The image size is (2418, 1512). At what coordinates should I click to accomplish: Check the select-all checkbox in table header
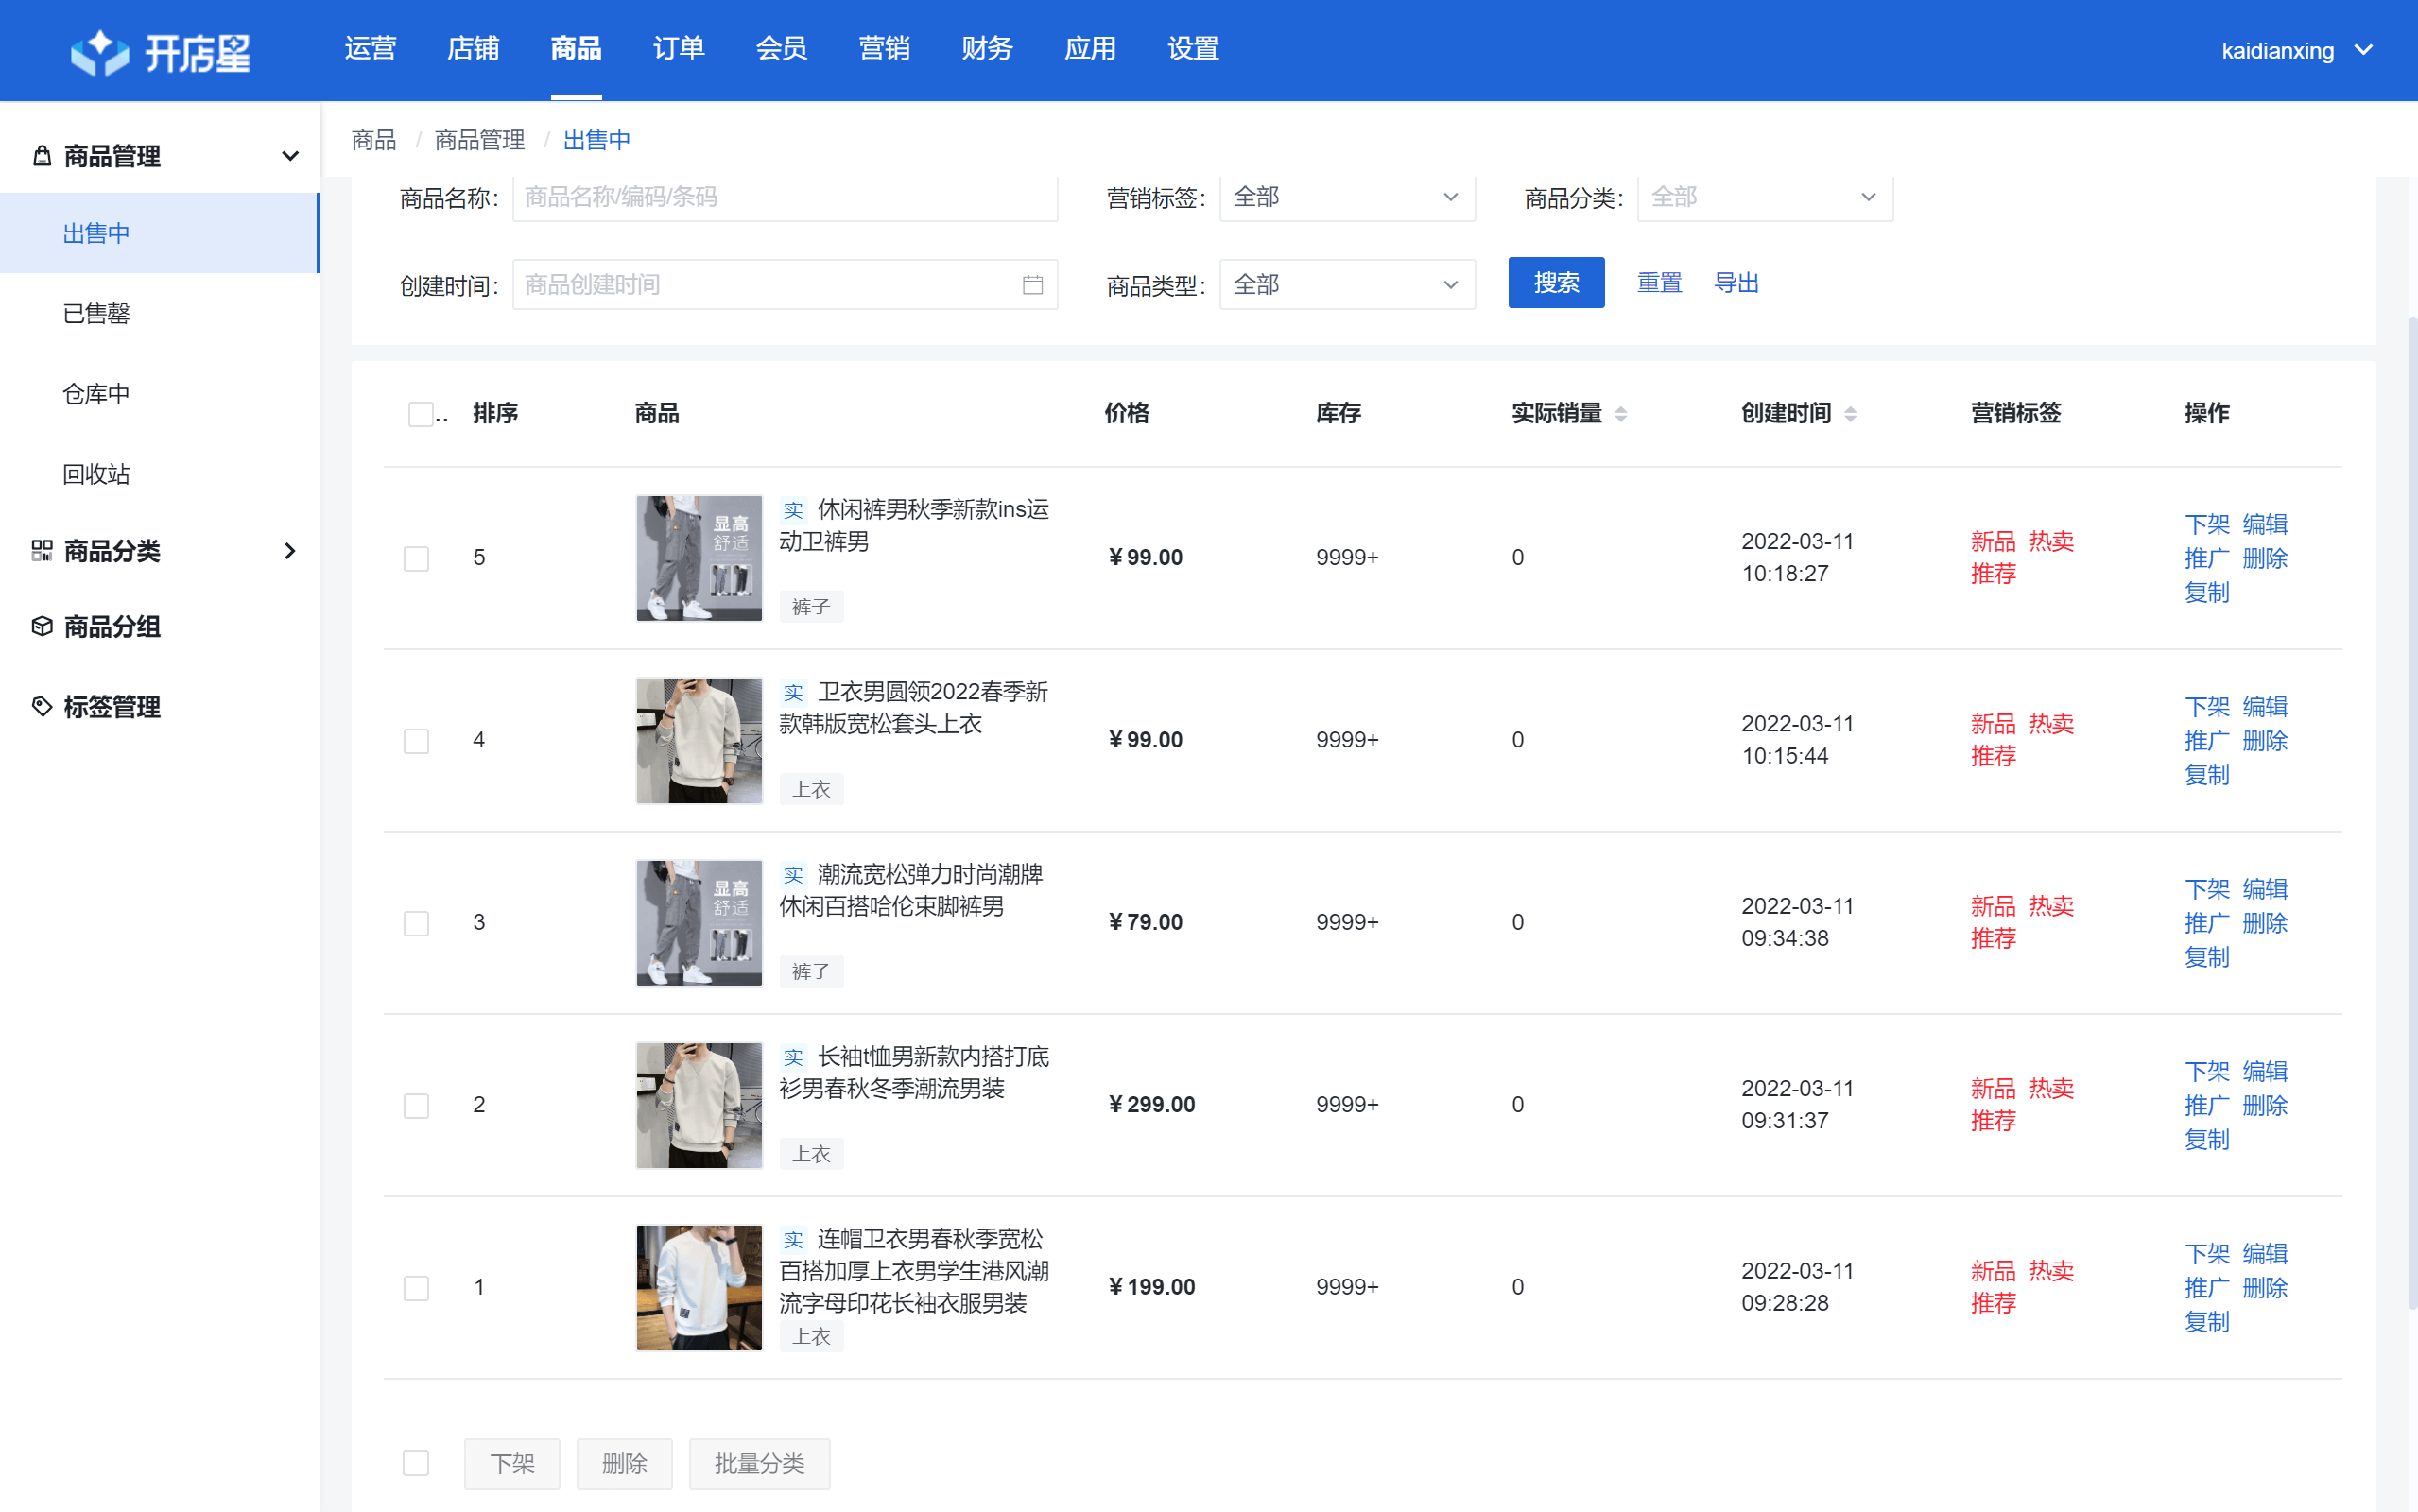(x=420, y=414)
